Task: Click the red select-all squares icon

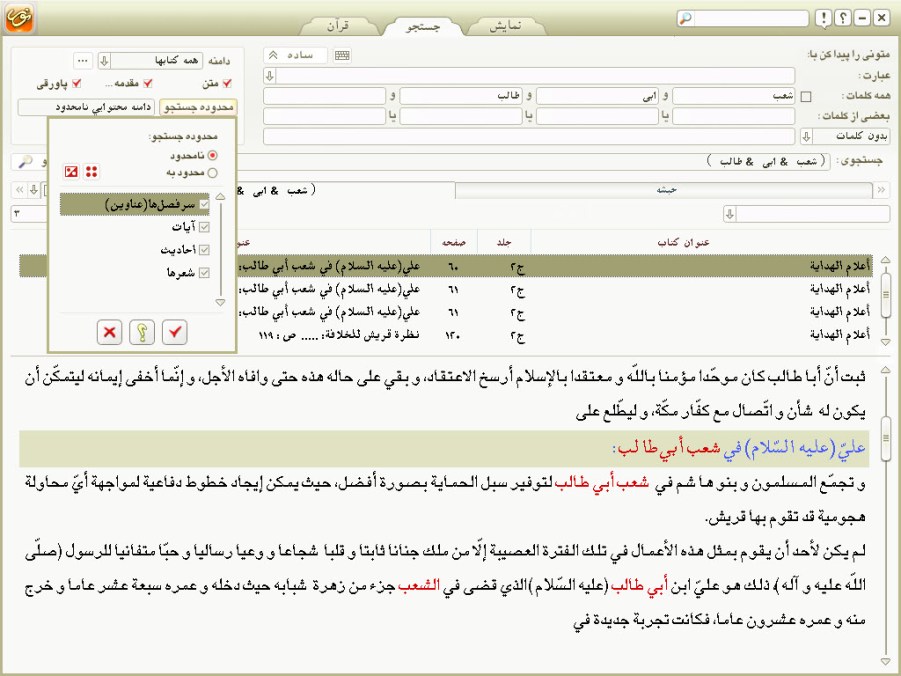Action: (91, 171)
